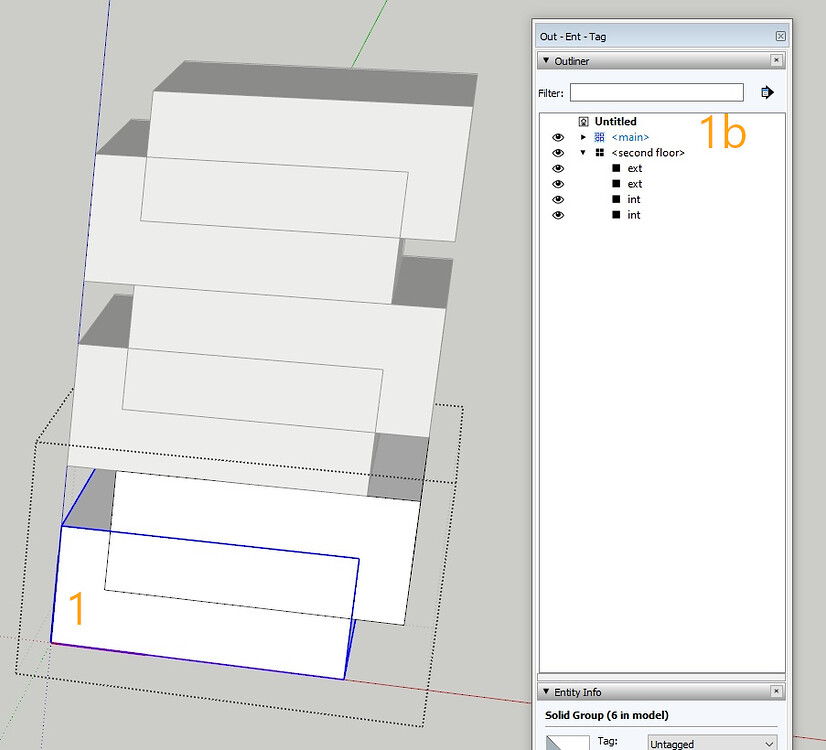This screenshot has width=826, height=750.
Task: Select the <second floor> group name
Action: [x=648, y=153]
